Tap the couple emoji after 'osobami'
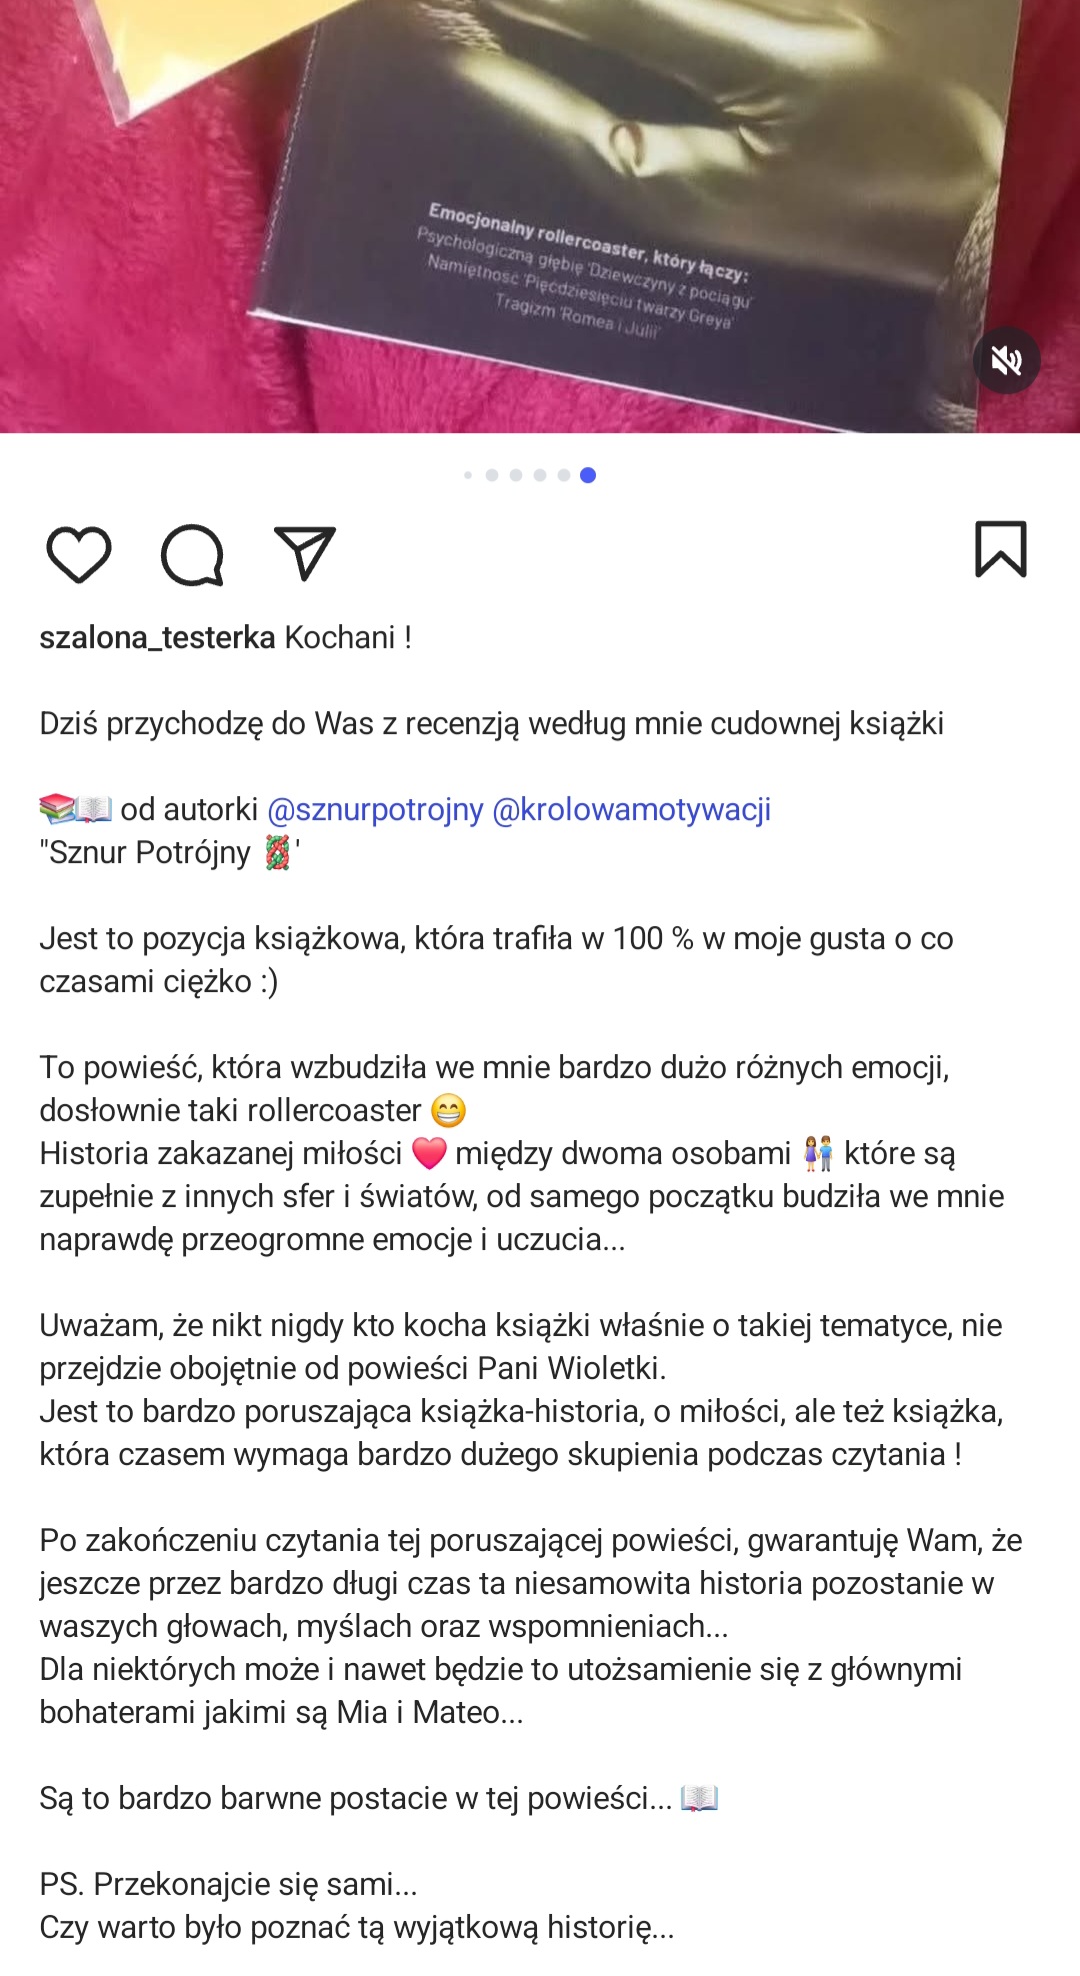 818,1153
